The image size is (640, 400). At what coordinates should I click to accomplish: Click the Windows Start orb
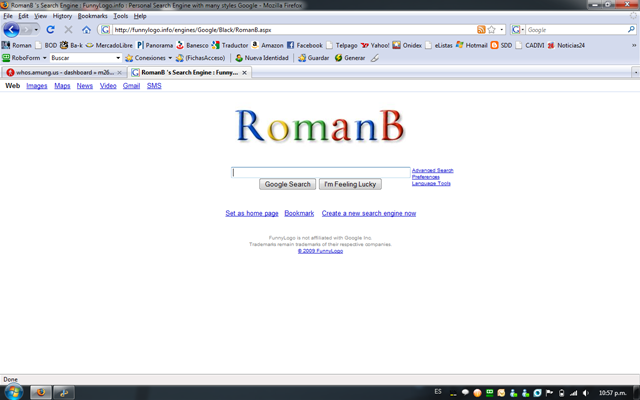pyautogui.click(x=13, y=392)
